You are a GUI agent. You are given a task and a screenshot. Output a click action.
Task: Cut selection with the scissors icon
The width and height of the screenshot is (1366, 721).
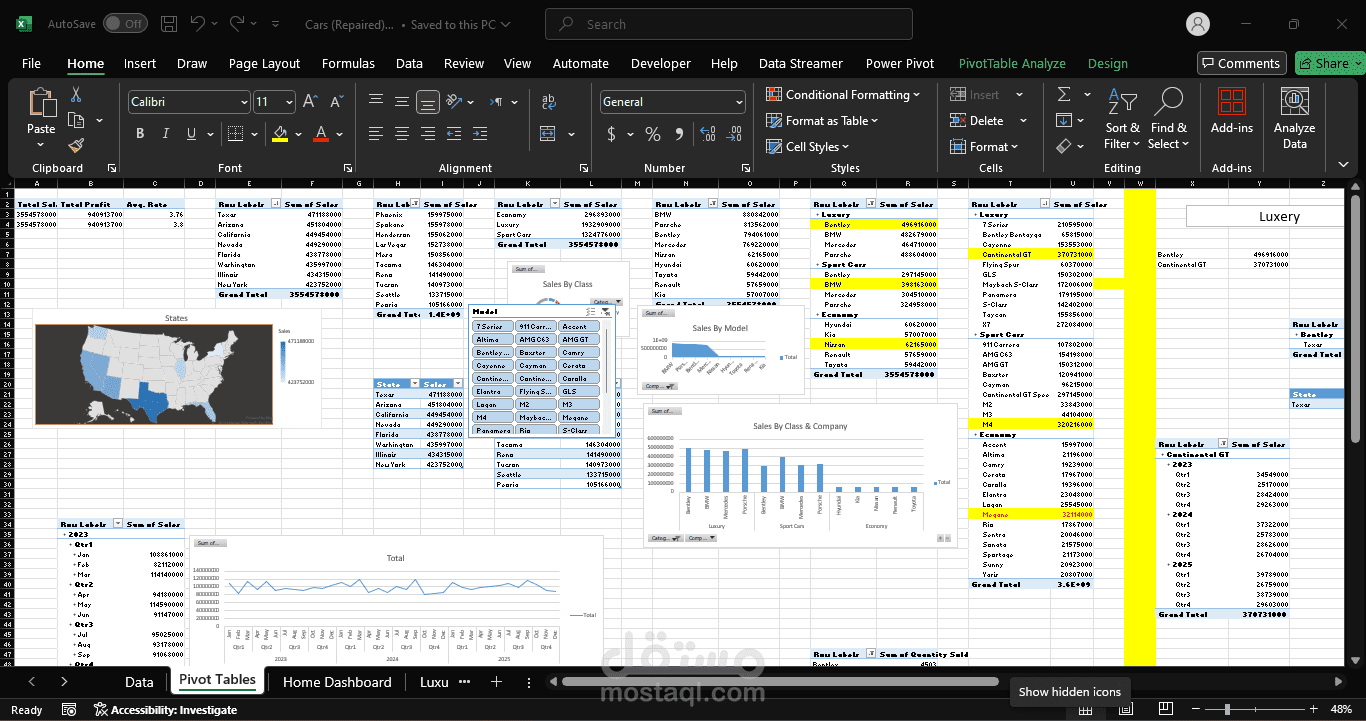76,95
